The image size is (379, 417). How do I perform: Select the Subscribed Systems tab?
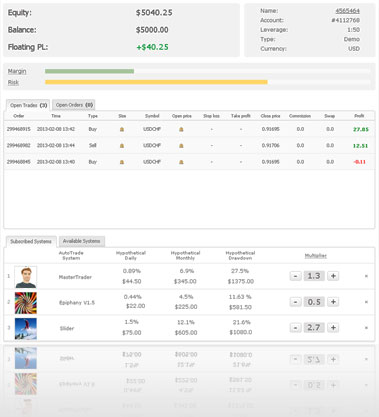coord(31,241)
